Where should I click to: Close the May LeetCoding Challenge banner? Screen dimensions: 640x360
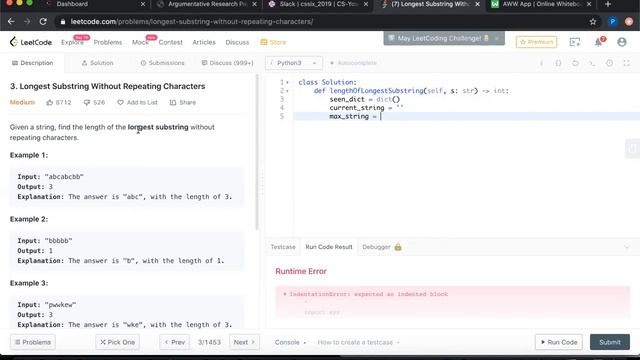click(x=496, y=38)
